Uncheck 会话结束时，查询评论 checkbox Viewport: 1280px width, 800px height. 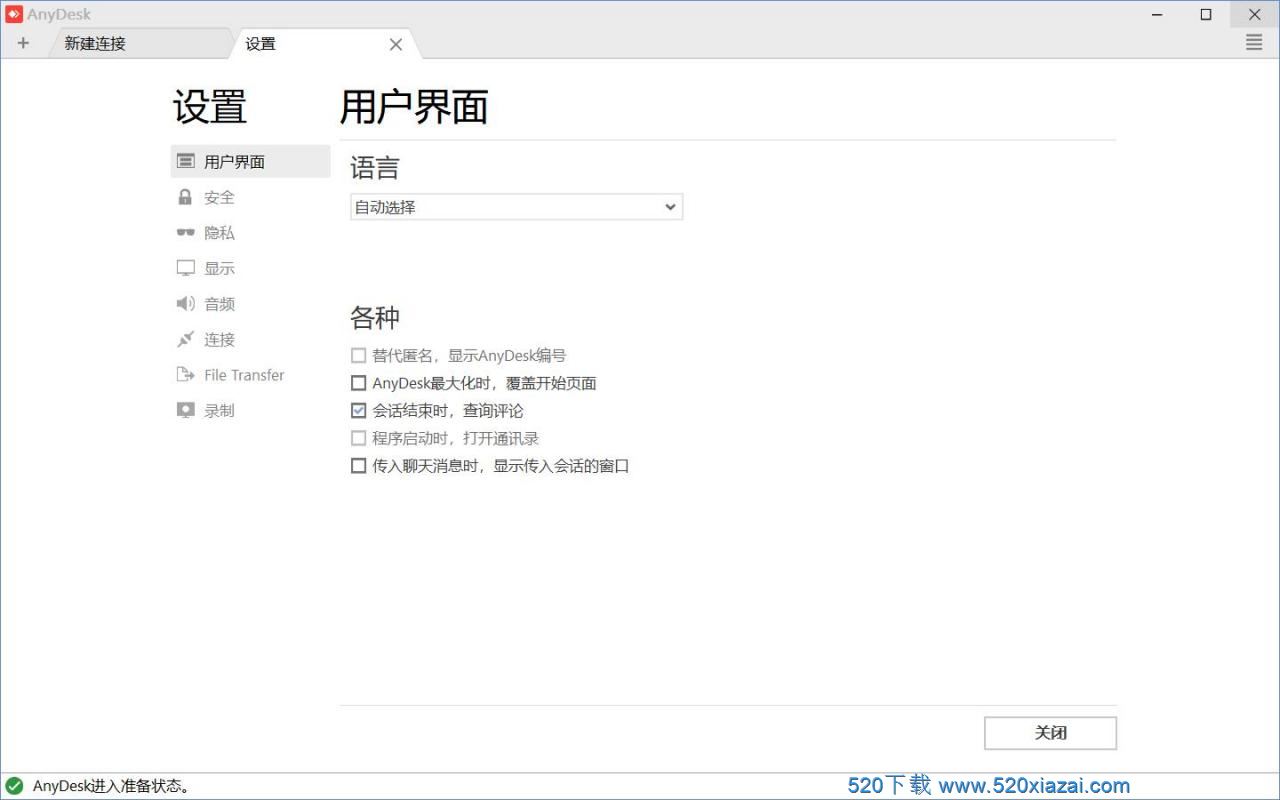(x=358, y=410)
